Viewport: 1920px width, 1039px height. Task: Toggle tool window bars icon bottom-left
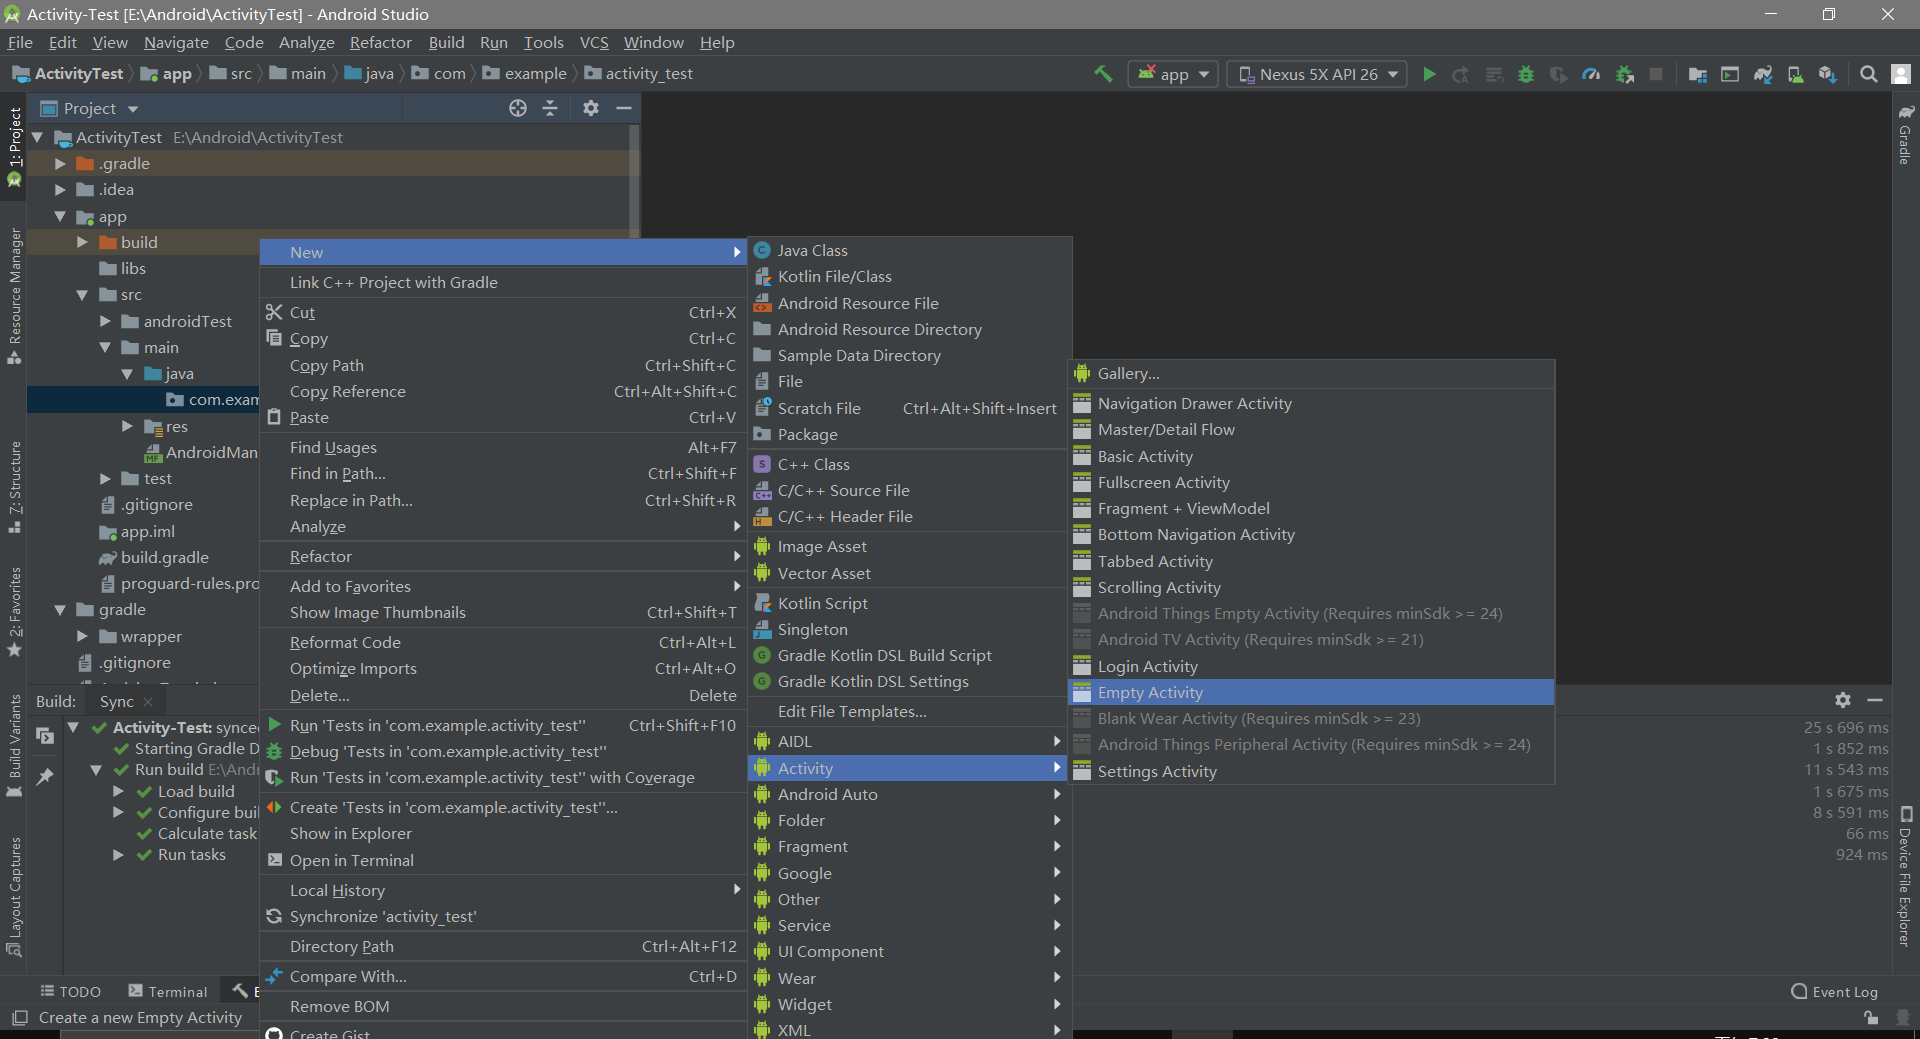[x=19, y=1017]
